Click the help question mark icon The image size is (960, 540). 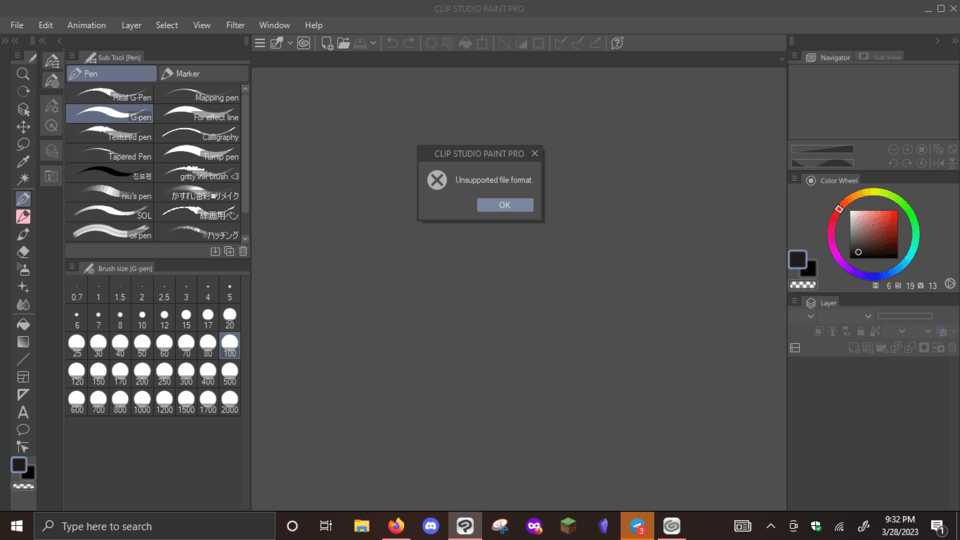[617, 43]
